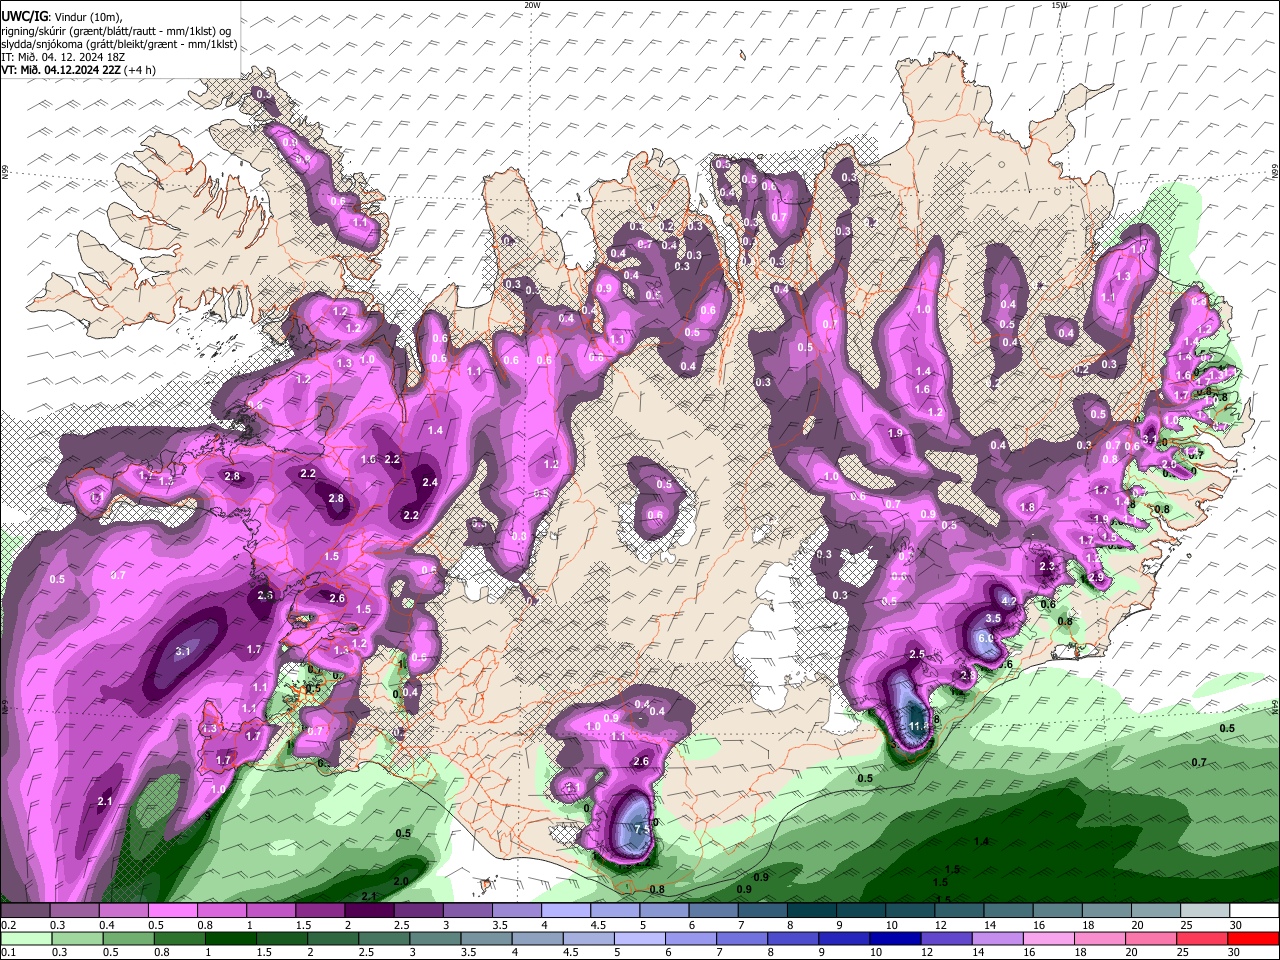The image size is (1280, 960).
Task: Select the white 30 mm snow legend swatch
Action: coord(1254,910)
